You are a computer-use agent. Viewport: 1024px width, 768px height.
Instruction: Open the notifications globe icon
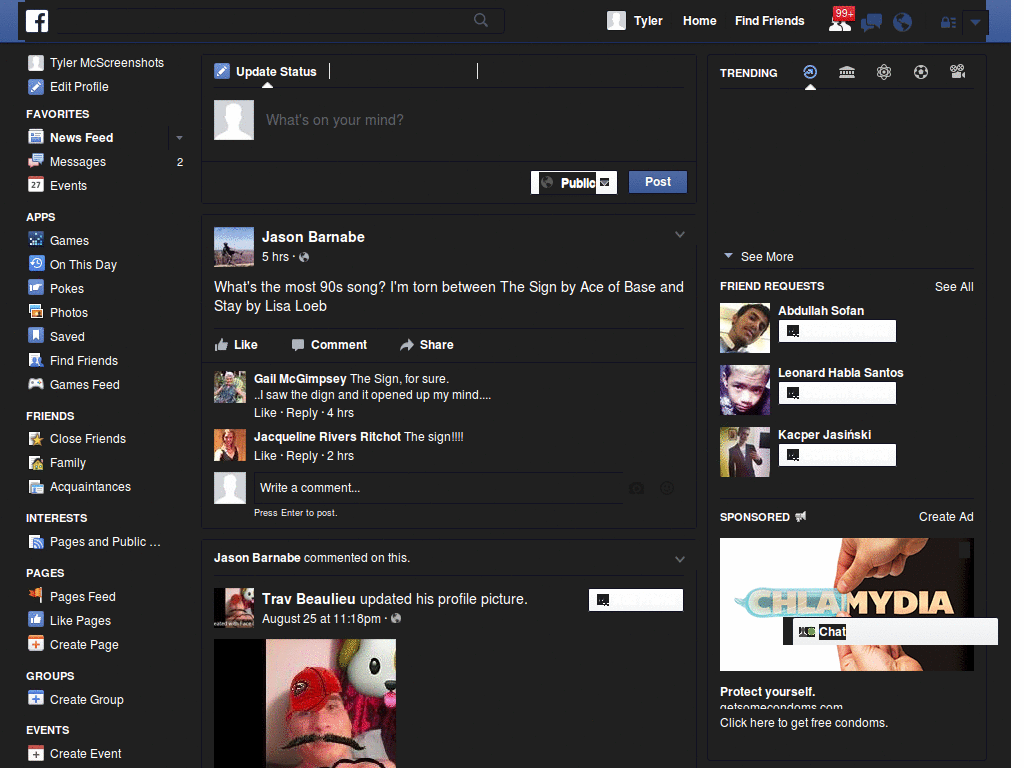tap(902, 22)
